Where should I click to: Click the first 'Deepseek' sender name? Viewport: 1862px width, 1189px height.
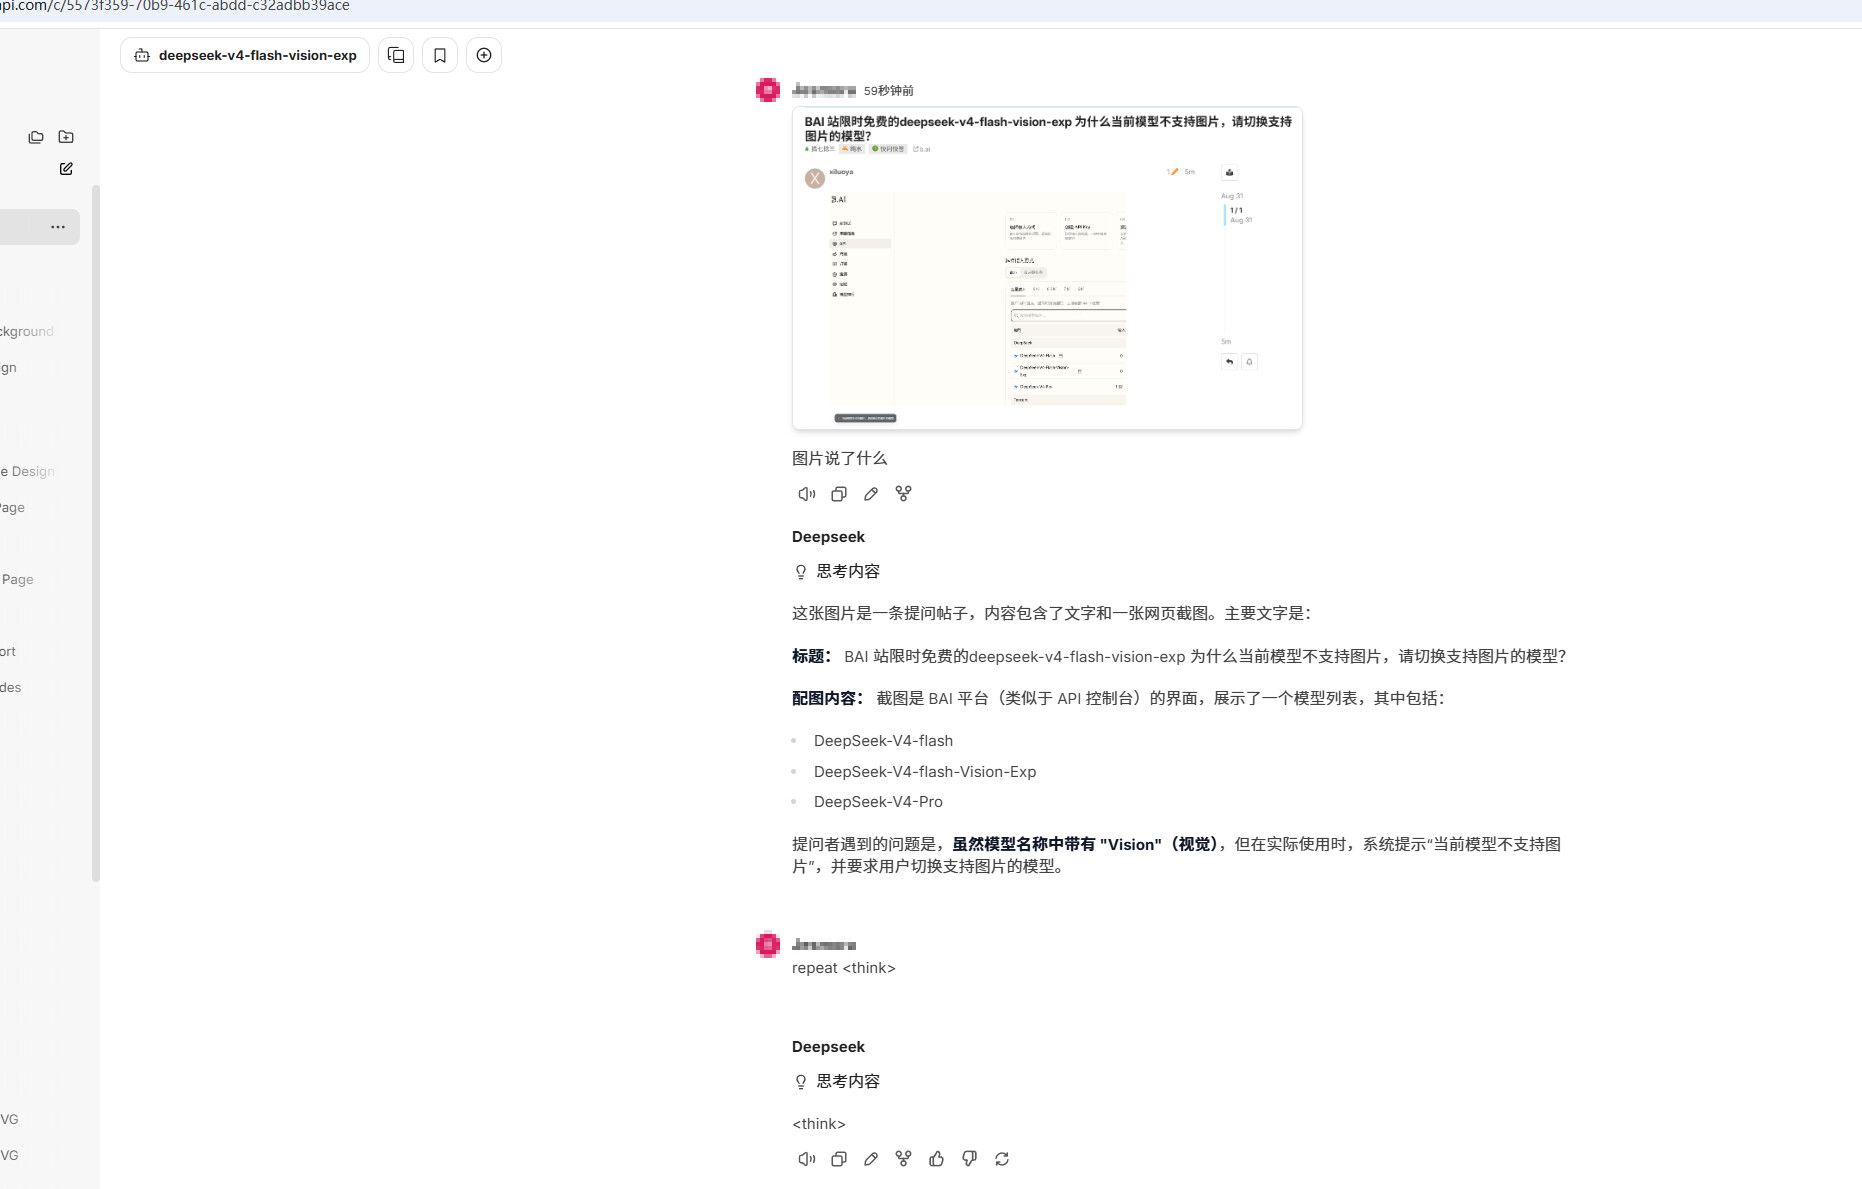[828, 537]
